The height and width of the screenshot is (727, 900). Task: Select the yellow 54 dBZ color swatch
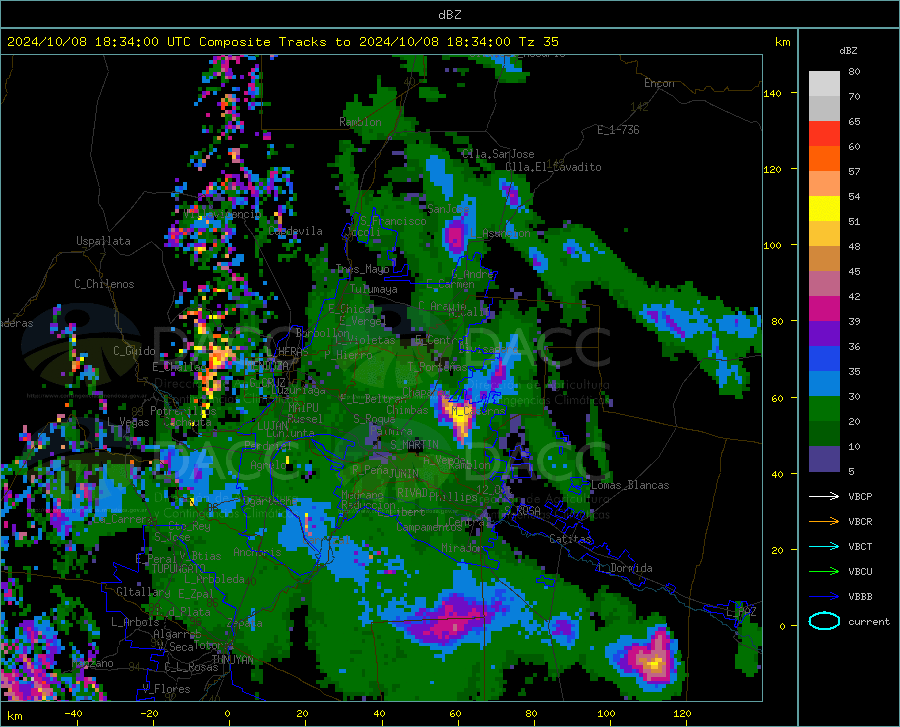point(824,209)
